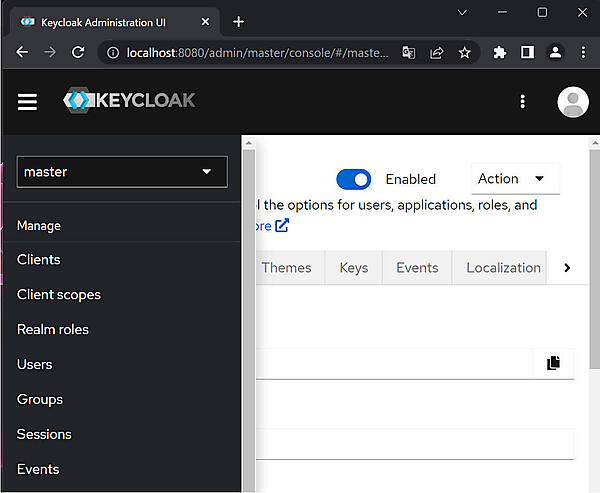
Task: Open the Action dropdown
Action: click(x=515, y=179)
